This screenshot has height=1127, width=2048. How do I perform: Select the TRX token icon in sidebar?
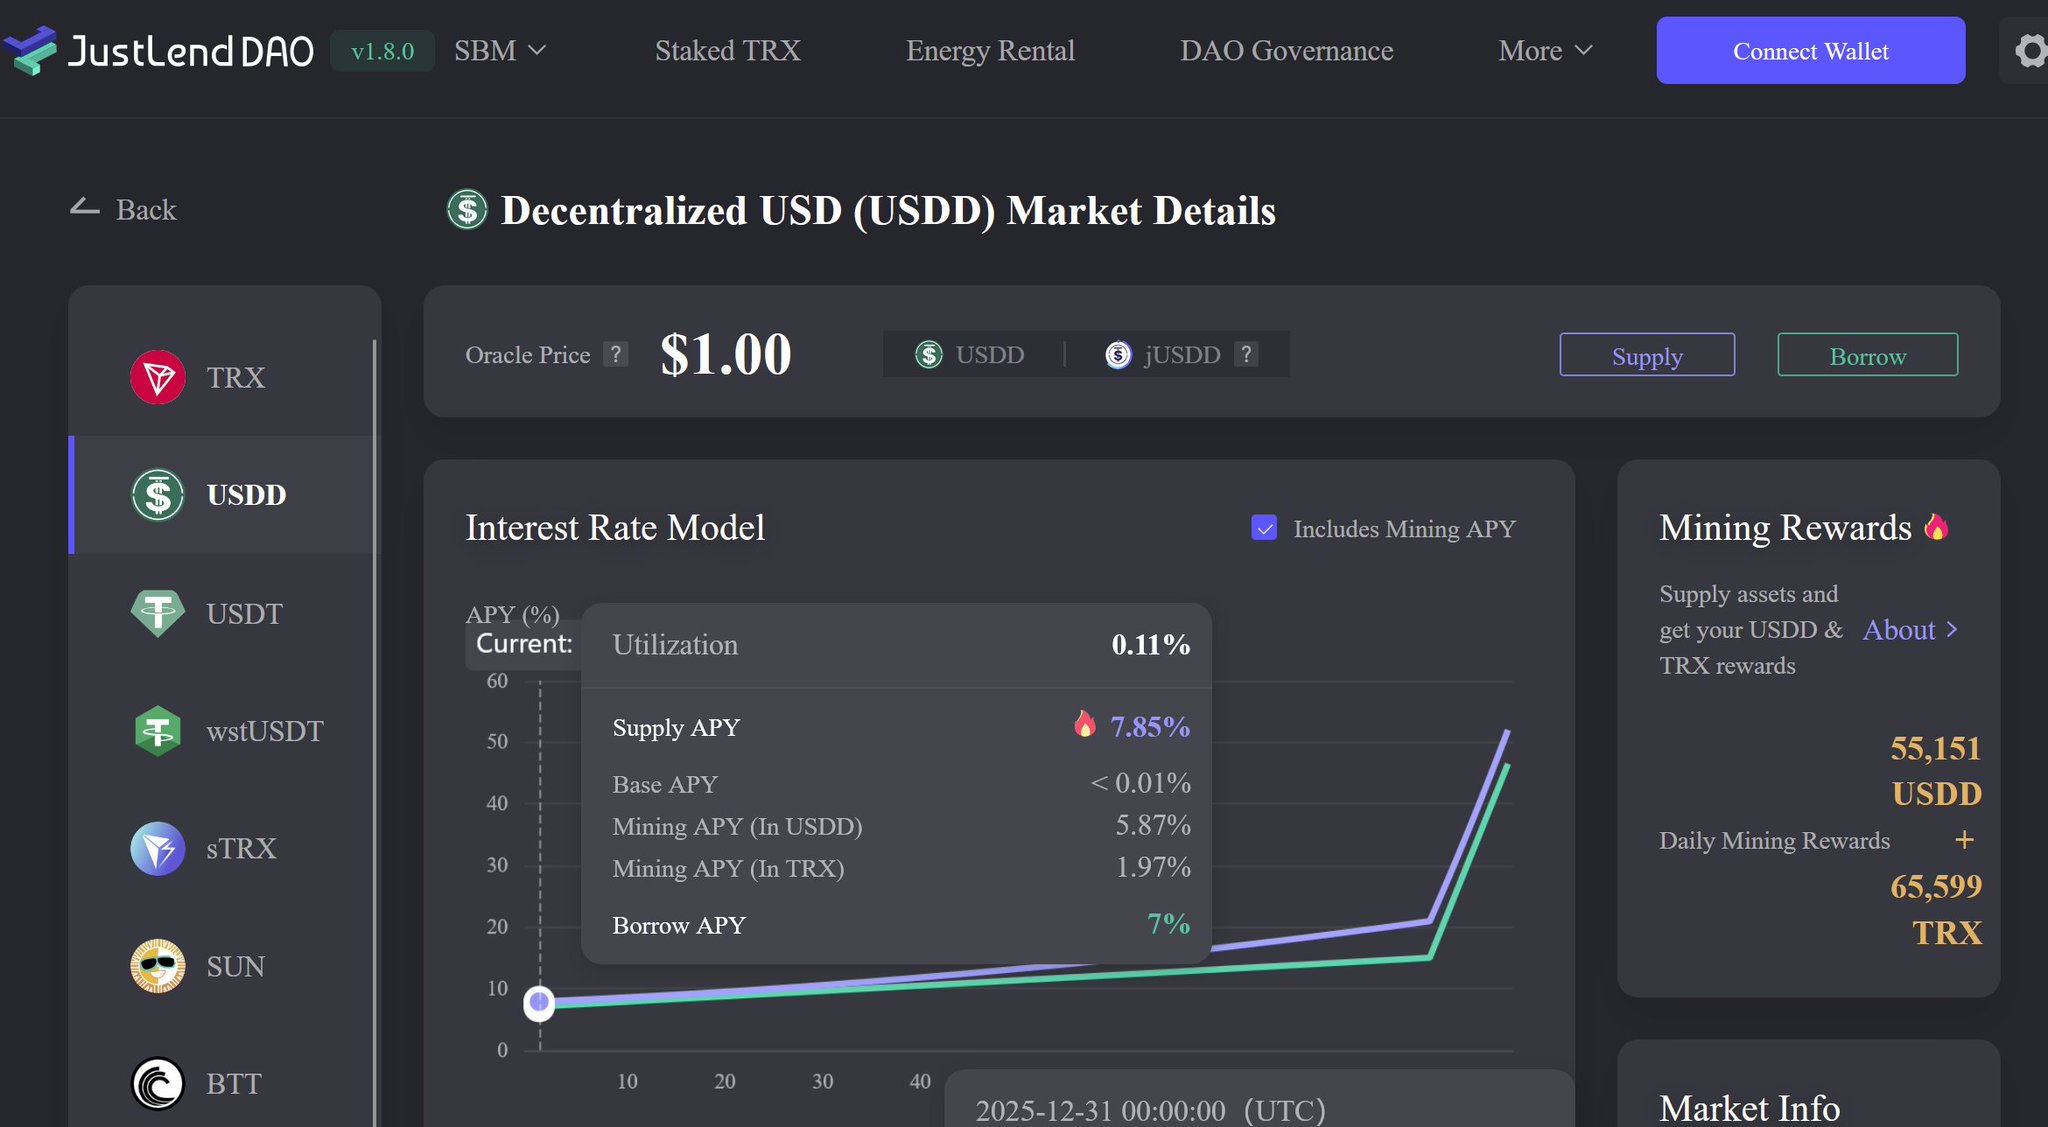pyautogui.click(x=158, y=378)
